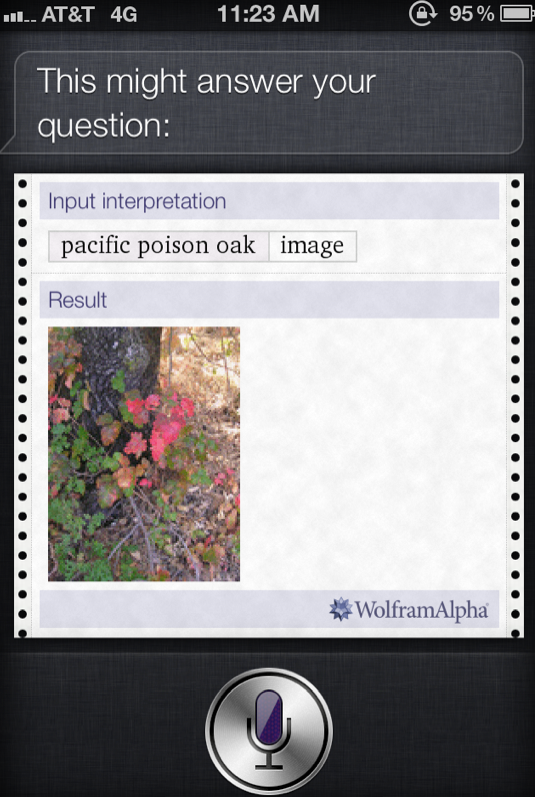The image size is (535, 797).
Task: Tap the left perforated paper edge
Action: 22,406
